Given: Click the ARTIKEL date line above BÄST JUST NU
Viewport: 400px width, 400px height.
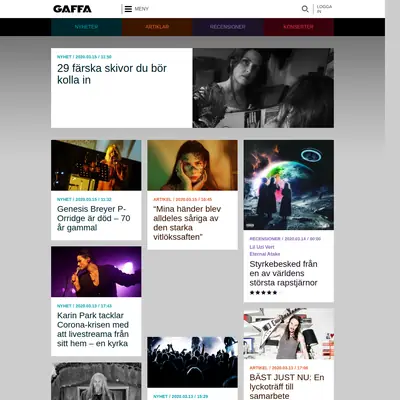Looking at the screenshot, I should pos(279,368).
